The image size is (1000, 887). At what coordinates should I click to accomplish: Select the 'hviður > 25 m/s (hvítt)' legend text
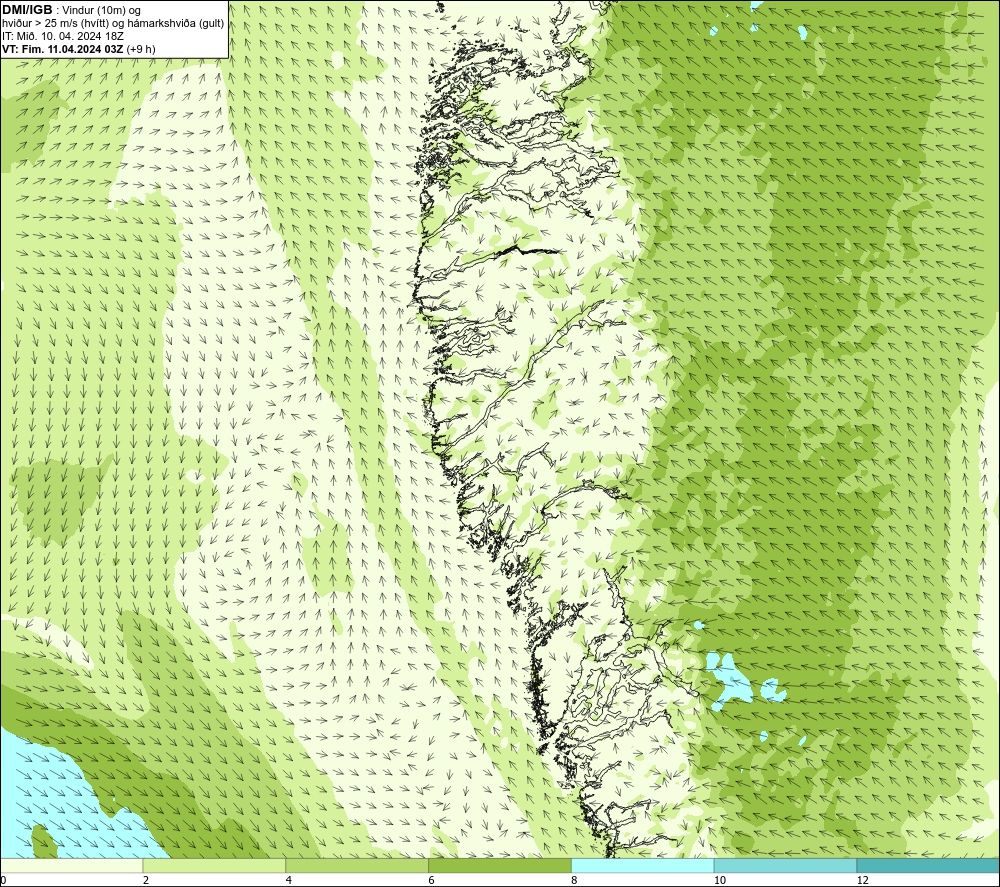click(x=56, y=24)
